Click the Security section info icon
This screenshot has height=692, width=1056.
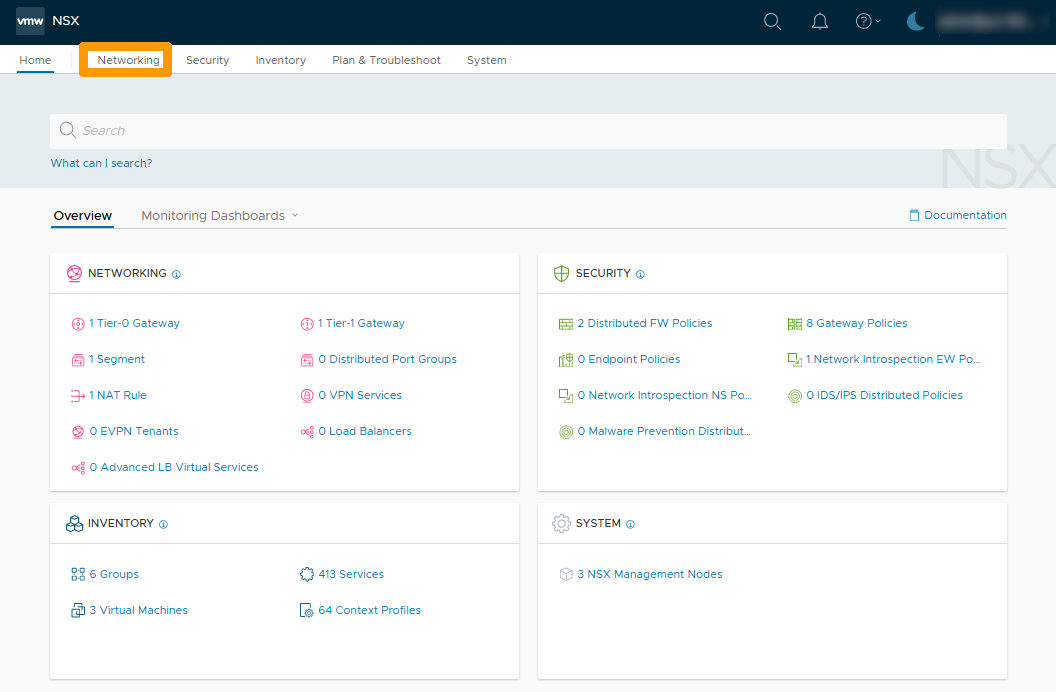(641, 274)
